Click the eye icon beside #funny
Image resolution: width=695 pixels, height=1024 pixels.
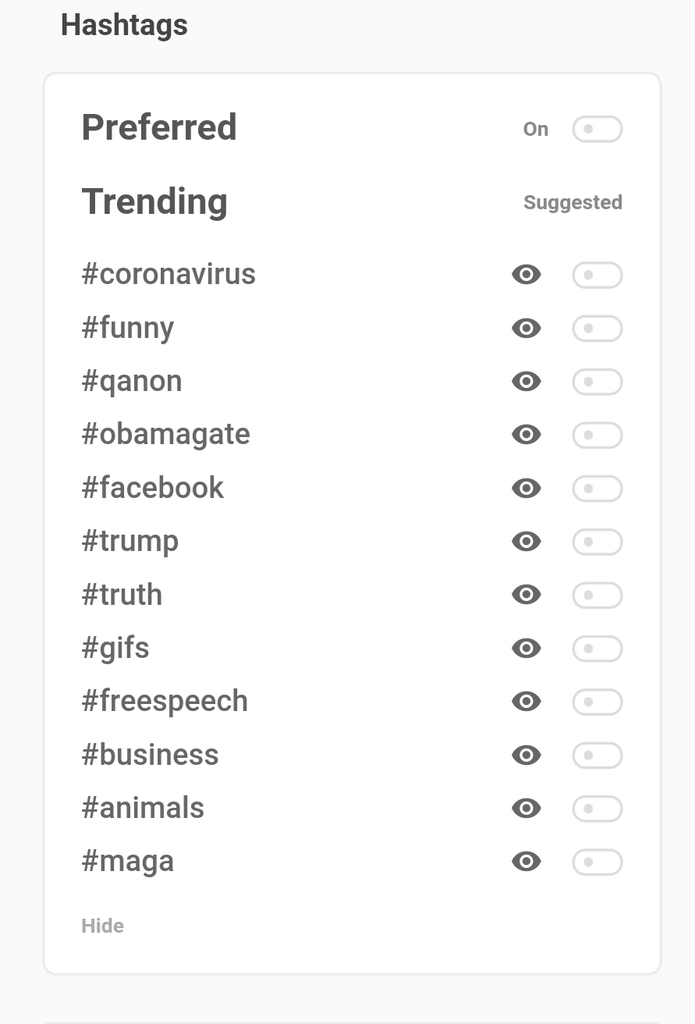coord(526,328)
